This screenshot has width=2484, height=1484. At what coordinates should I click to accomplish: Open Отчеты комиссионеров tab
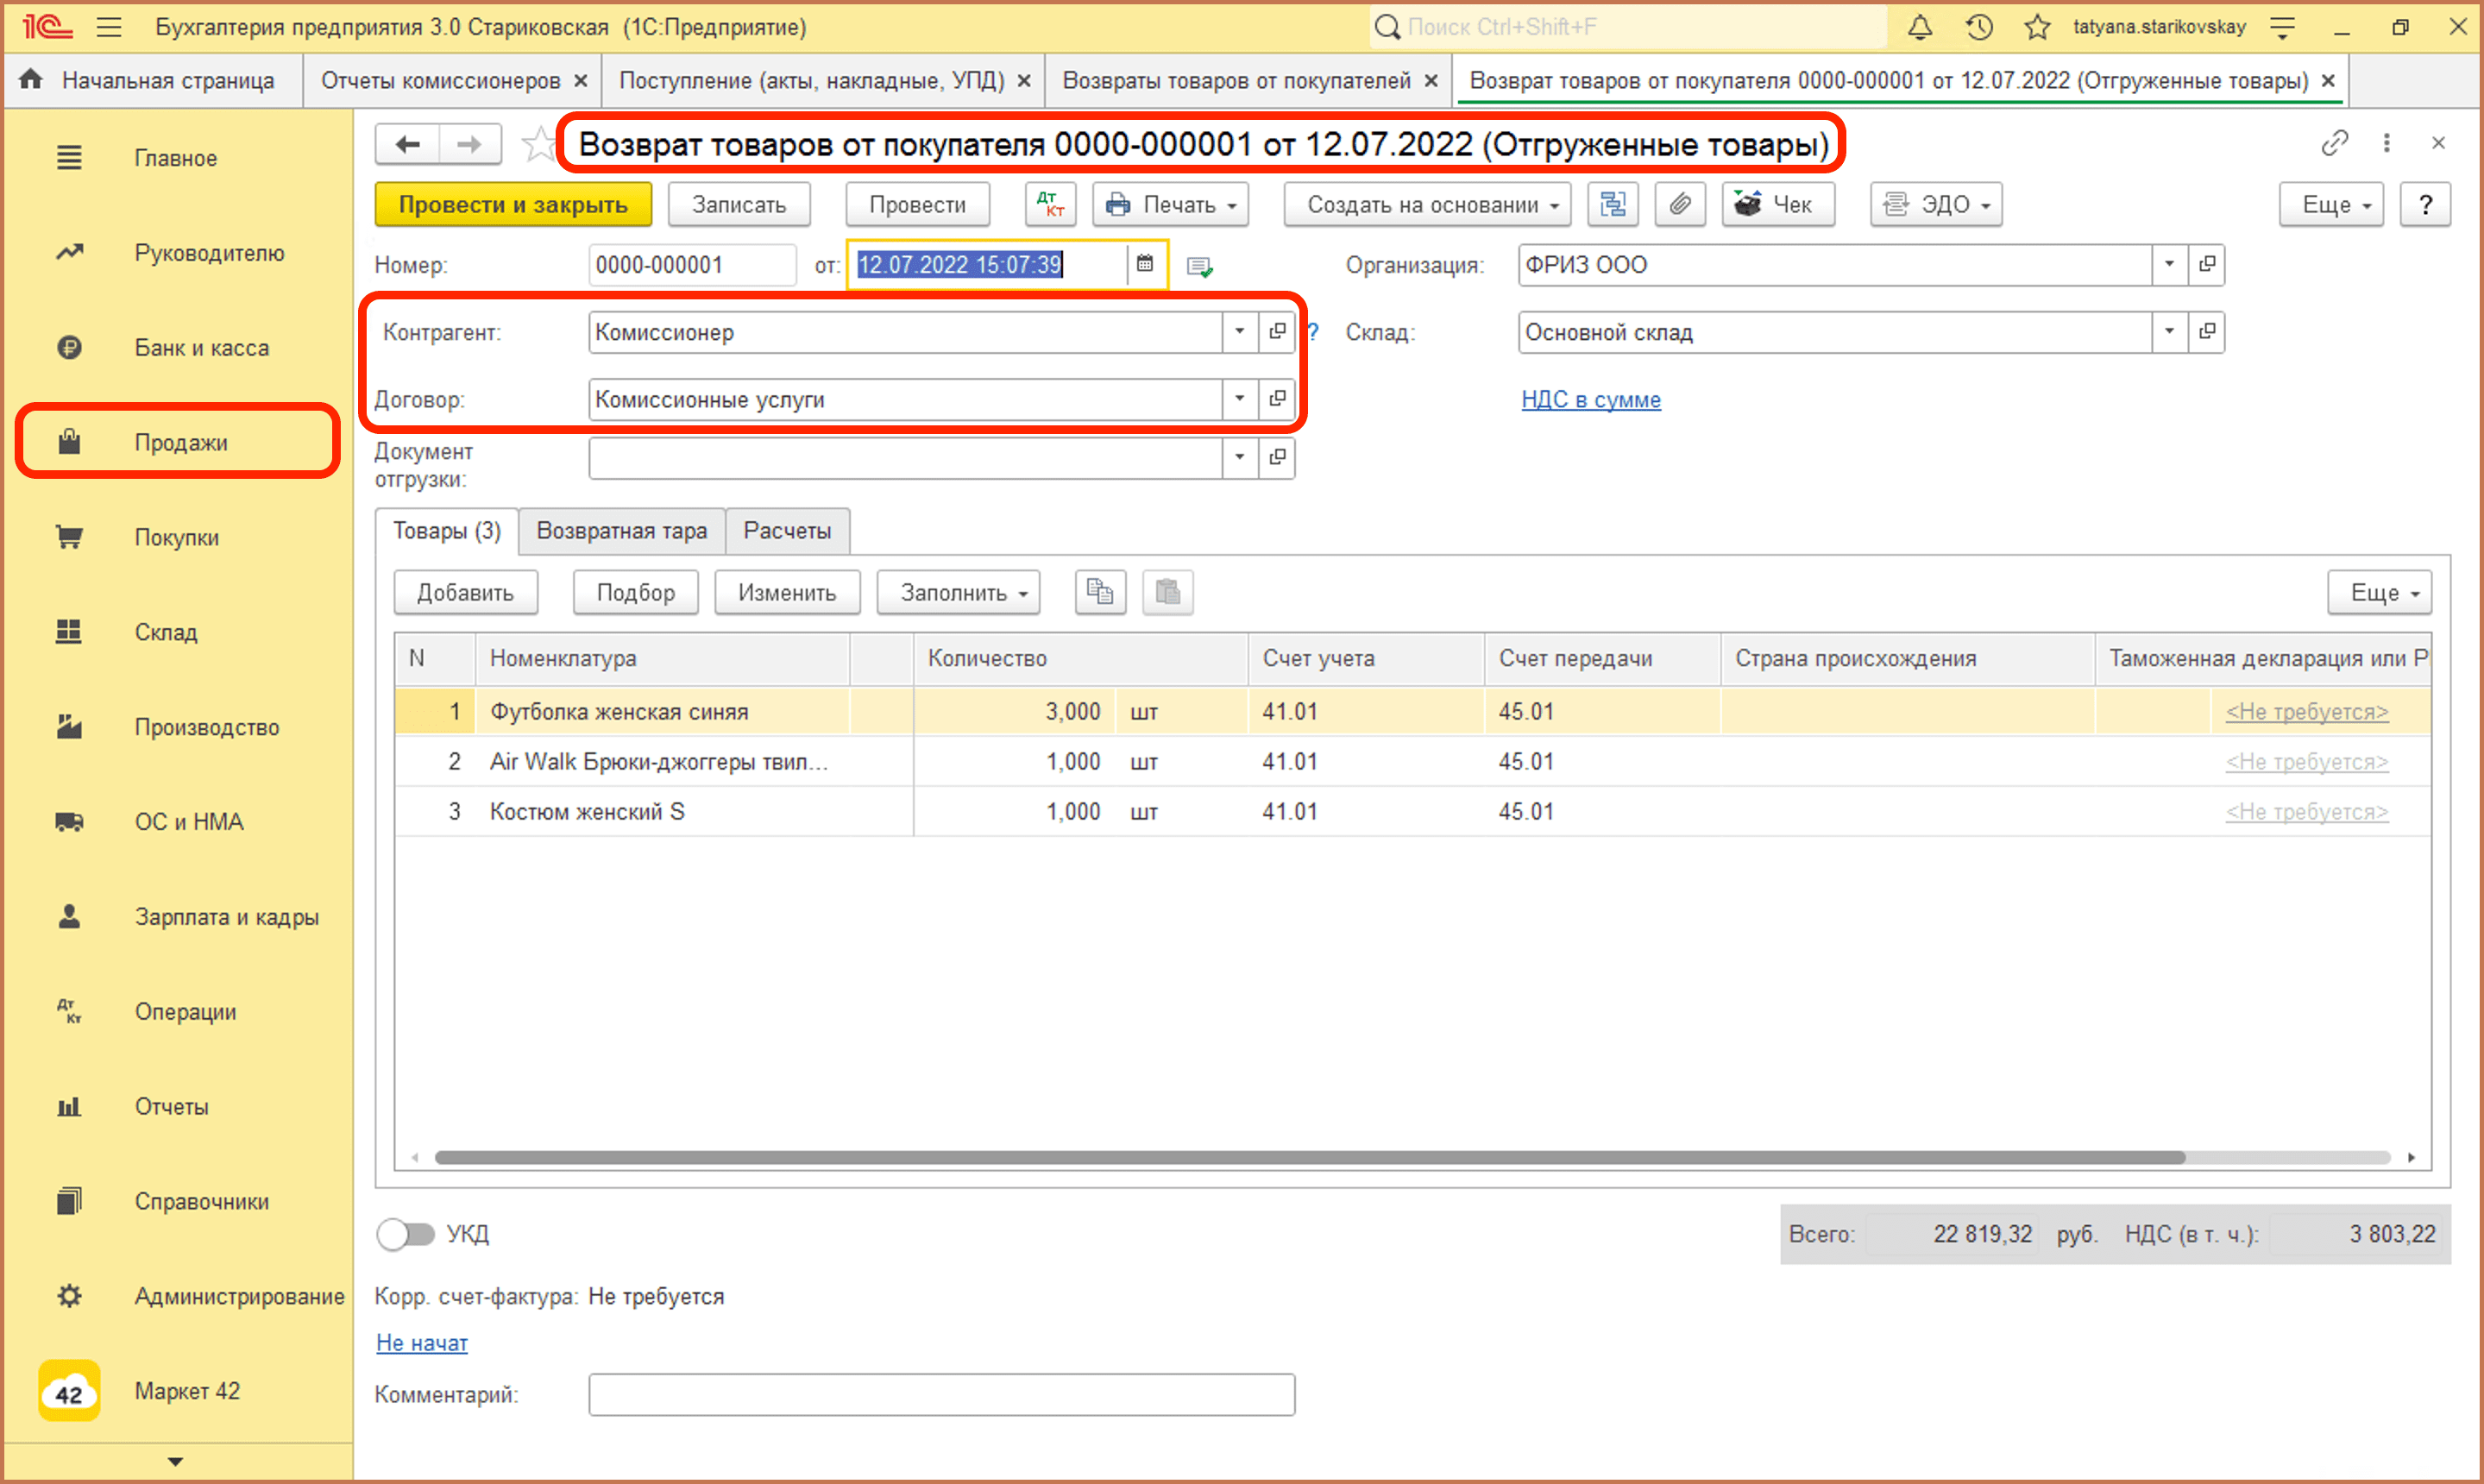[440, 81]
